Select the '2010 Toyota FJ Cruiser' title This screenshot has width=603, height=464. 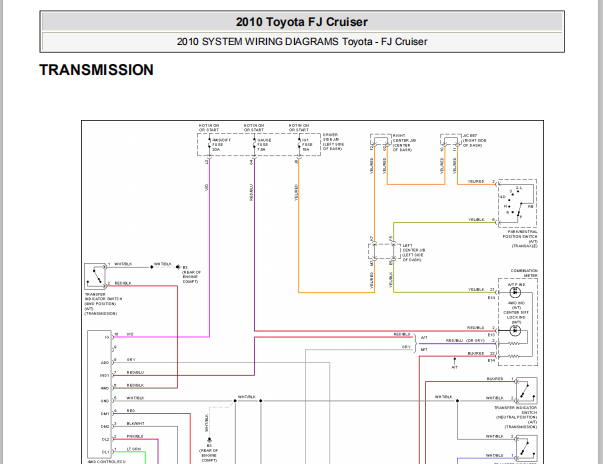click(x=302, y=22)
